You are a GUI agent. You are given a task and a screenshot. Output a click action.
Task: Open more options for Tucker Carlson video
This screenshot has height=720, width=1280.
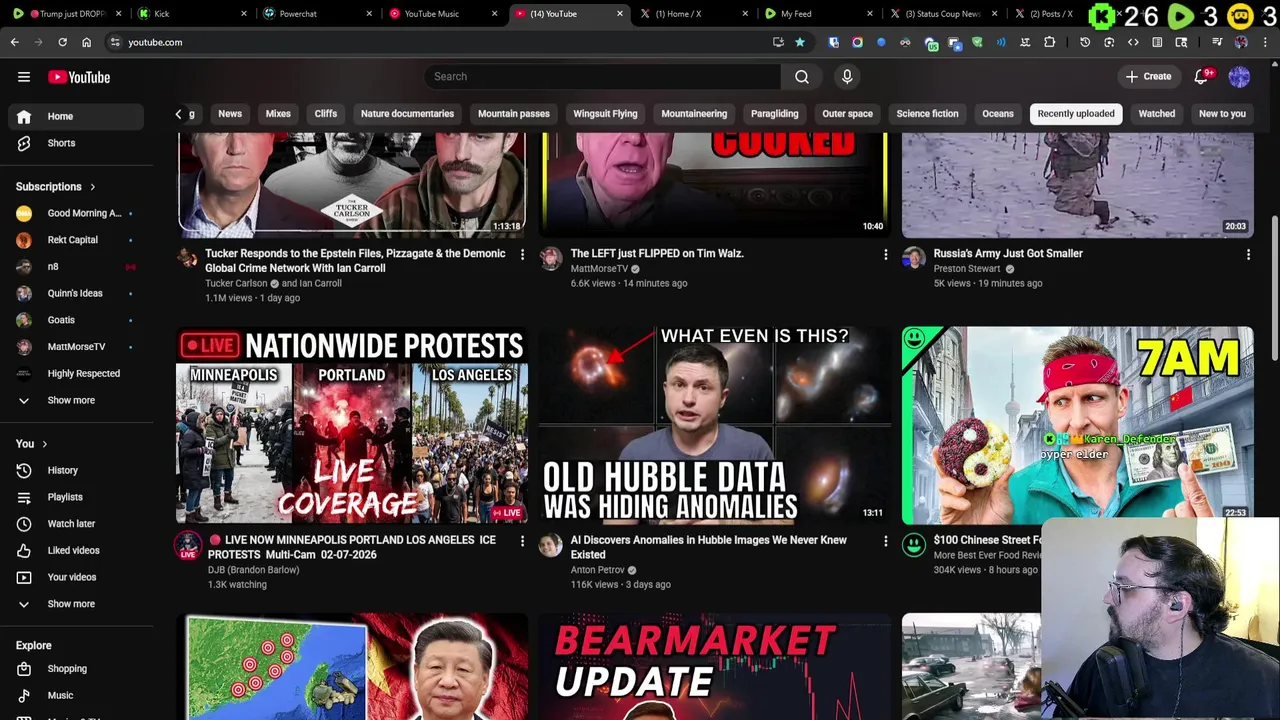(x=522, y=255)
